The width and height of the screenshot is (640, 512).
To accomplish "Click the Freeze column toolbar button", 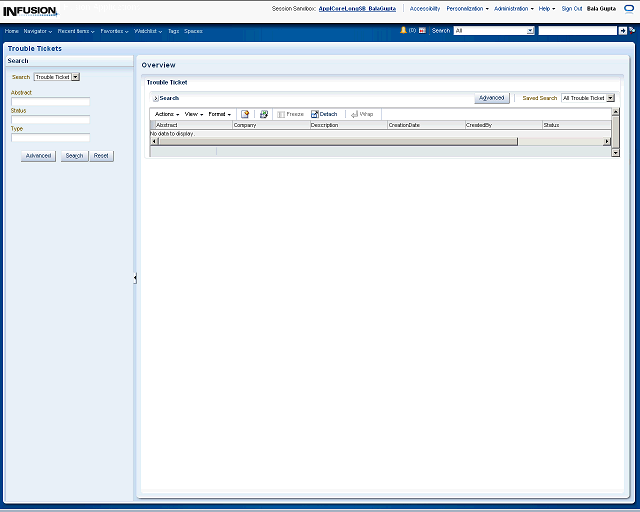I will 291,114.
